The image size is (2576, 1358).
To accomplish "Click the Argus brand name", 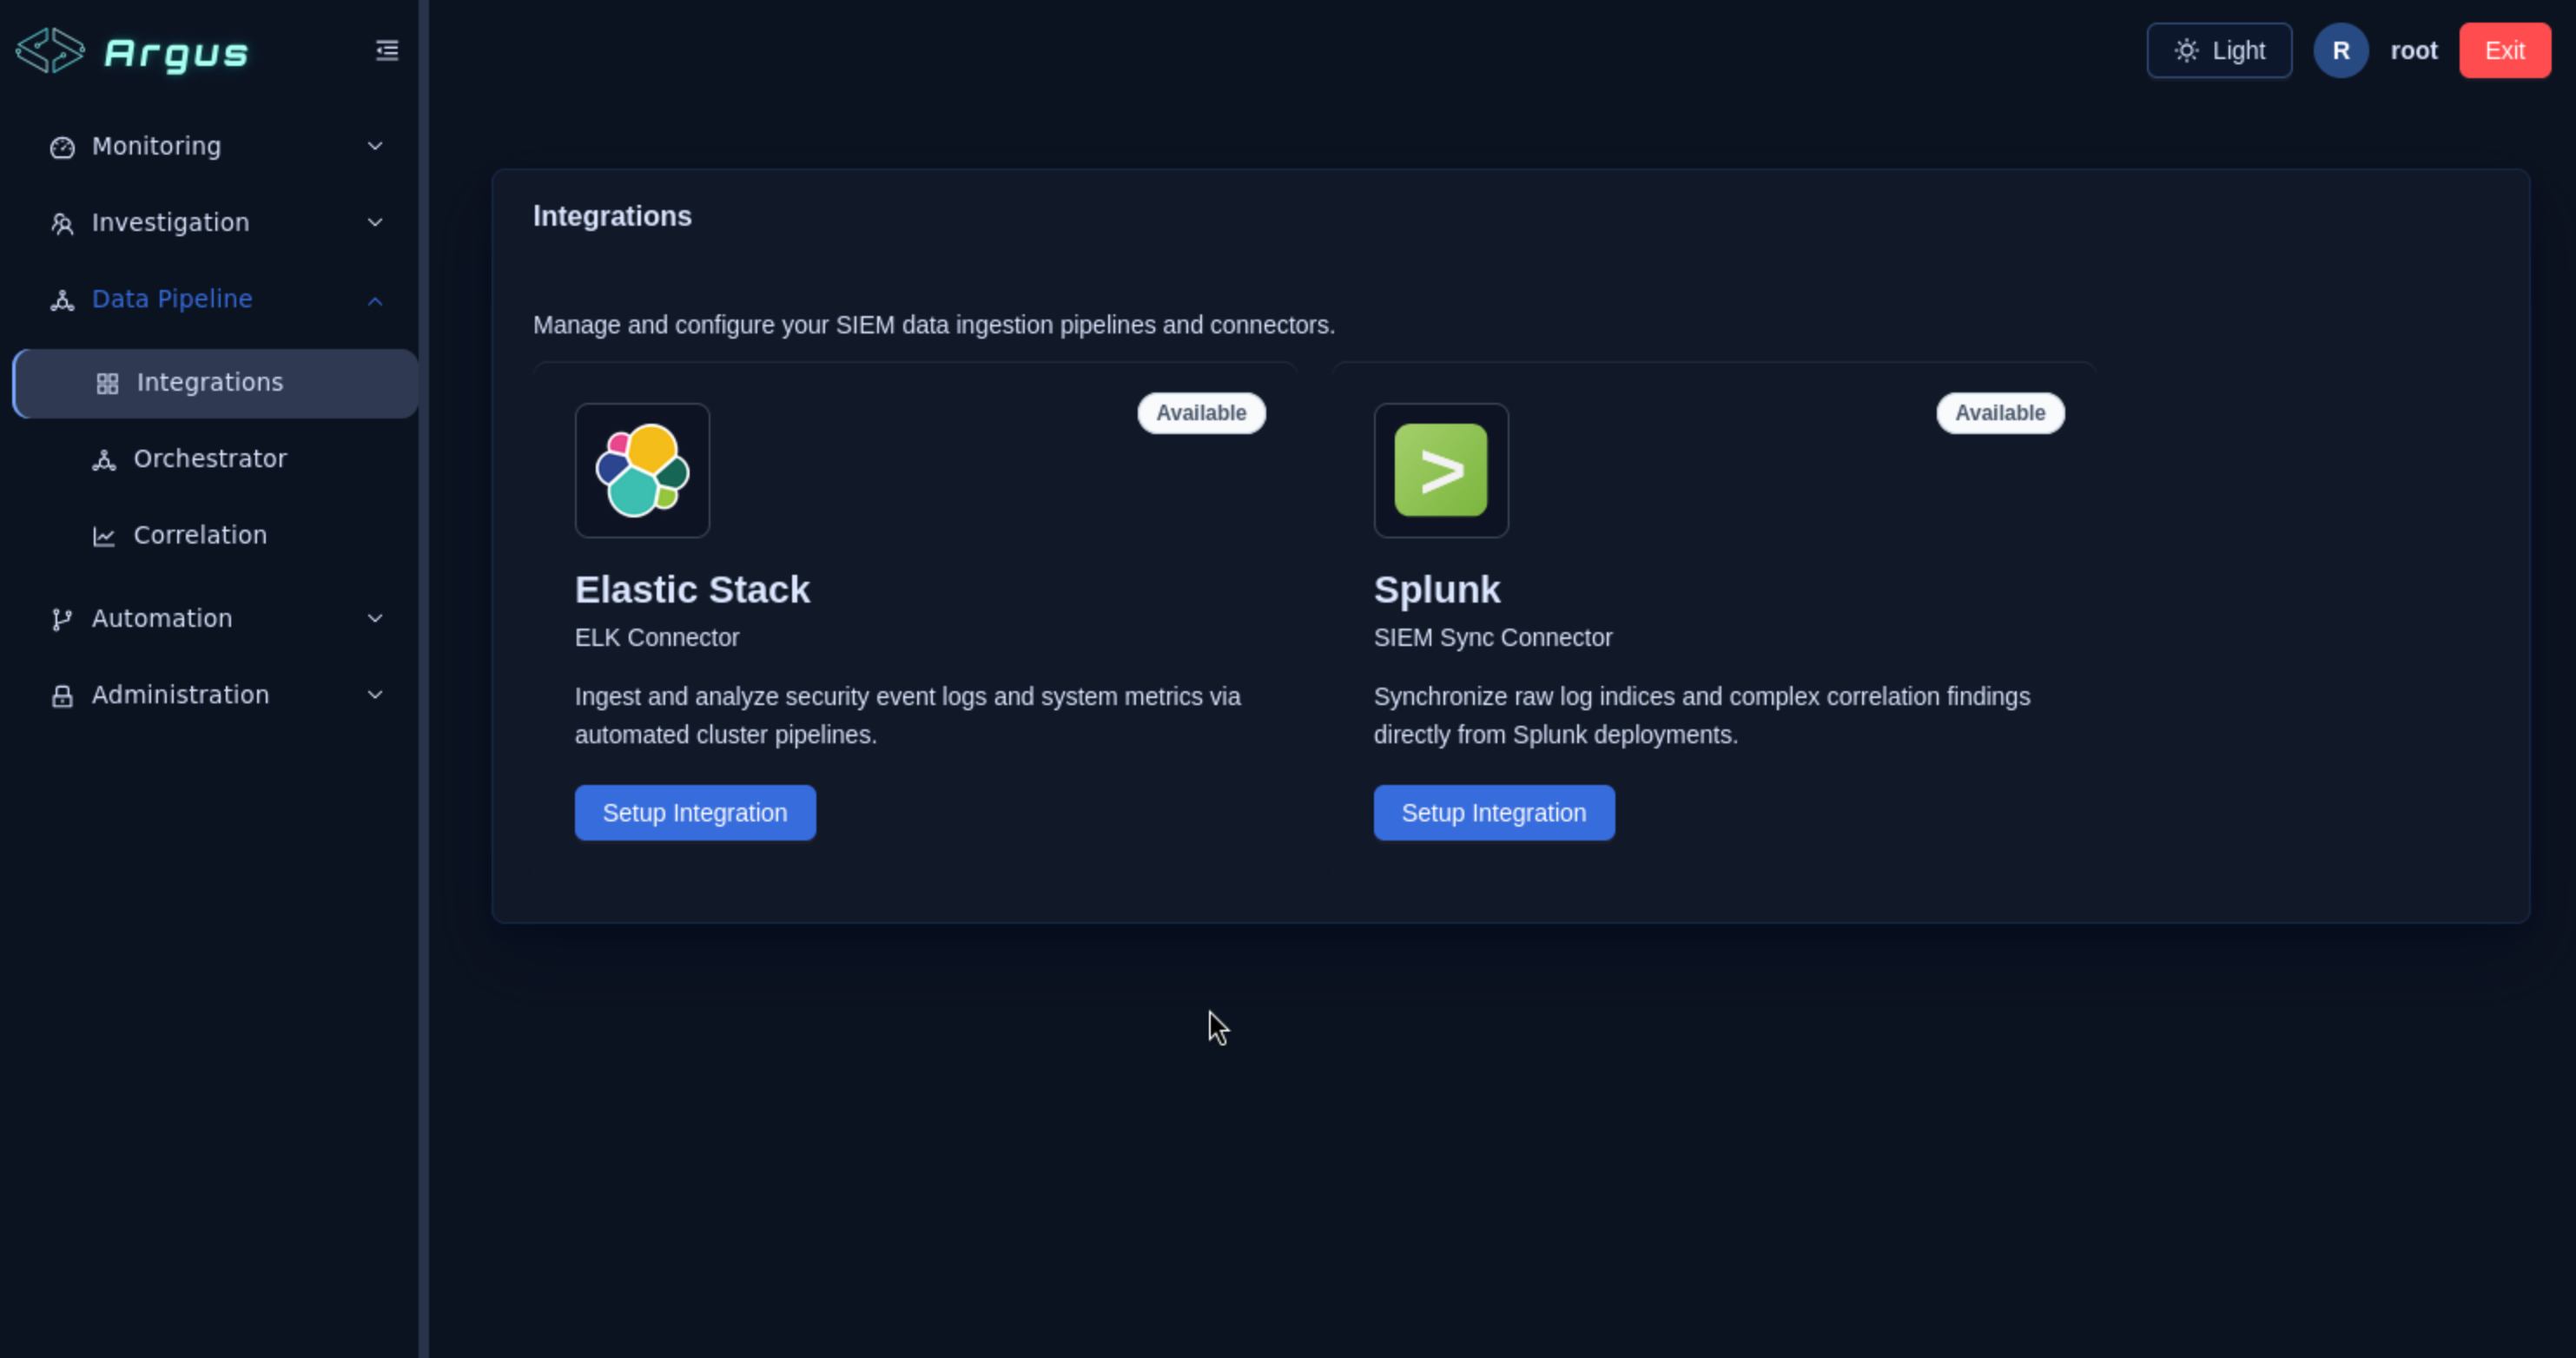I will pyautogui.click(x=176, y=53).
